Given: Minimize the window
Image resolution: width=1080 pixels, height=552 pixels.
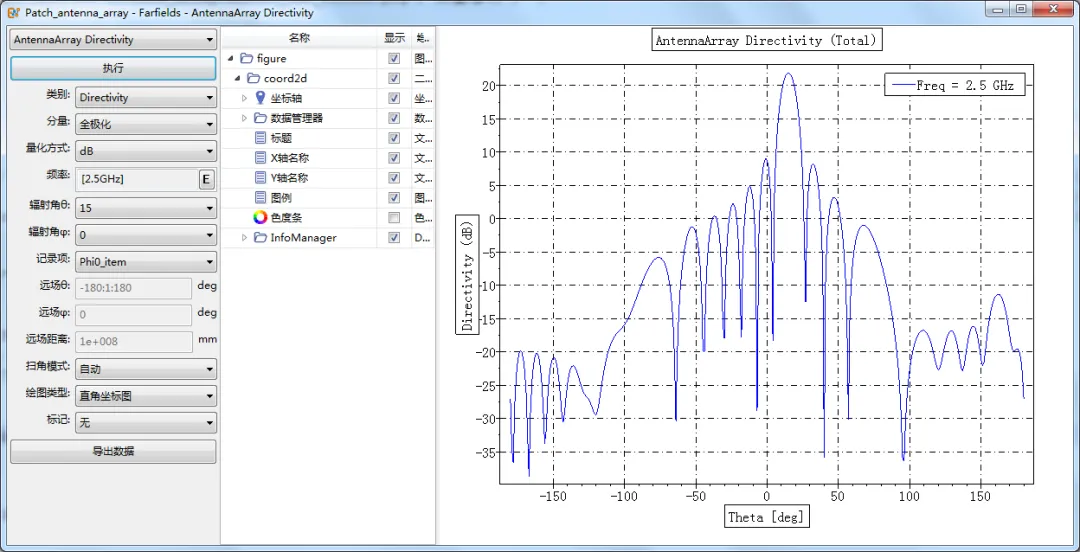Looking at the screenshot, I should [x=997, y=9].
